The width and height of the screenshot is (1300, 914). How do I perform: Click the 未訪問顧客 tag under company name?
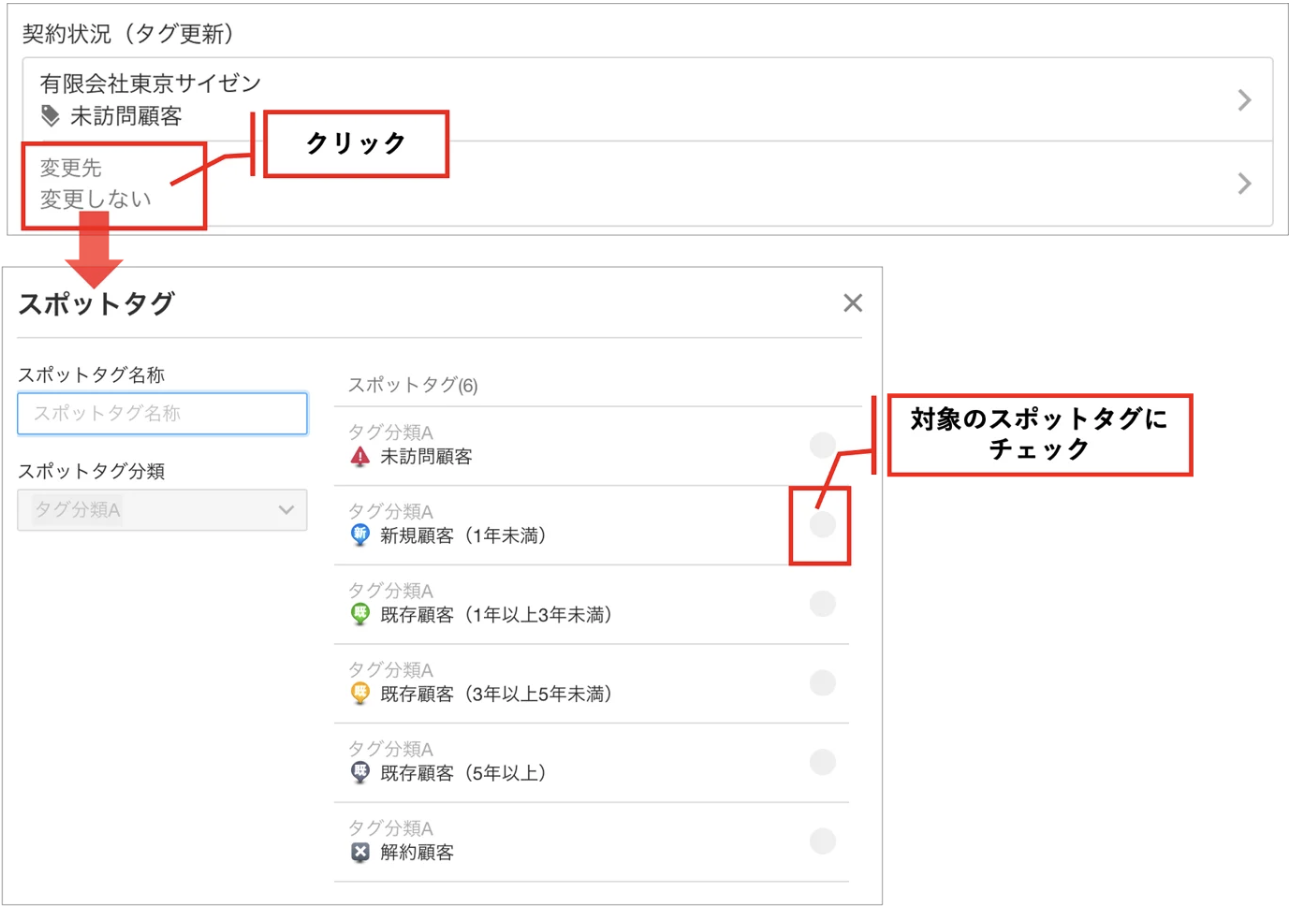coord(126,117)
